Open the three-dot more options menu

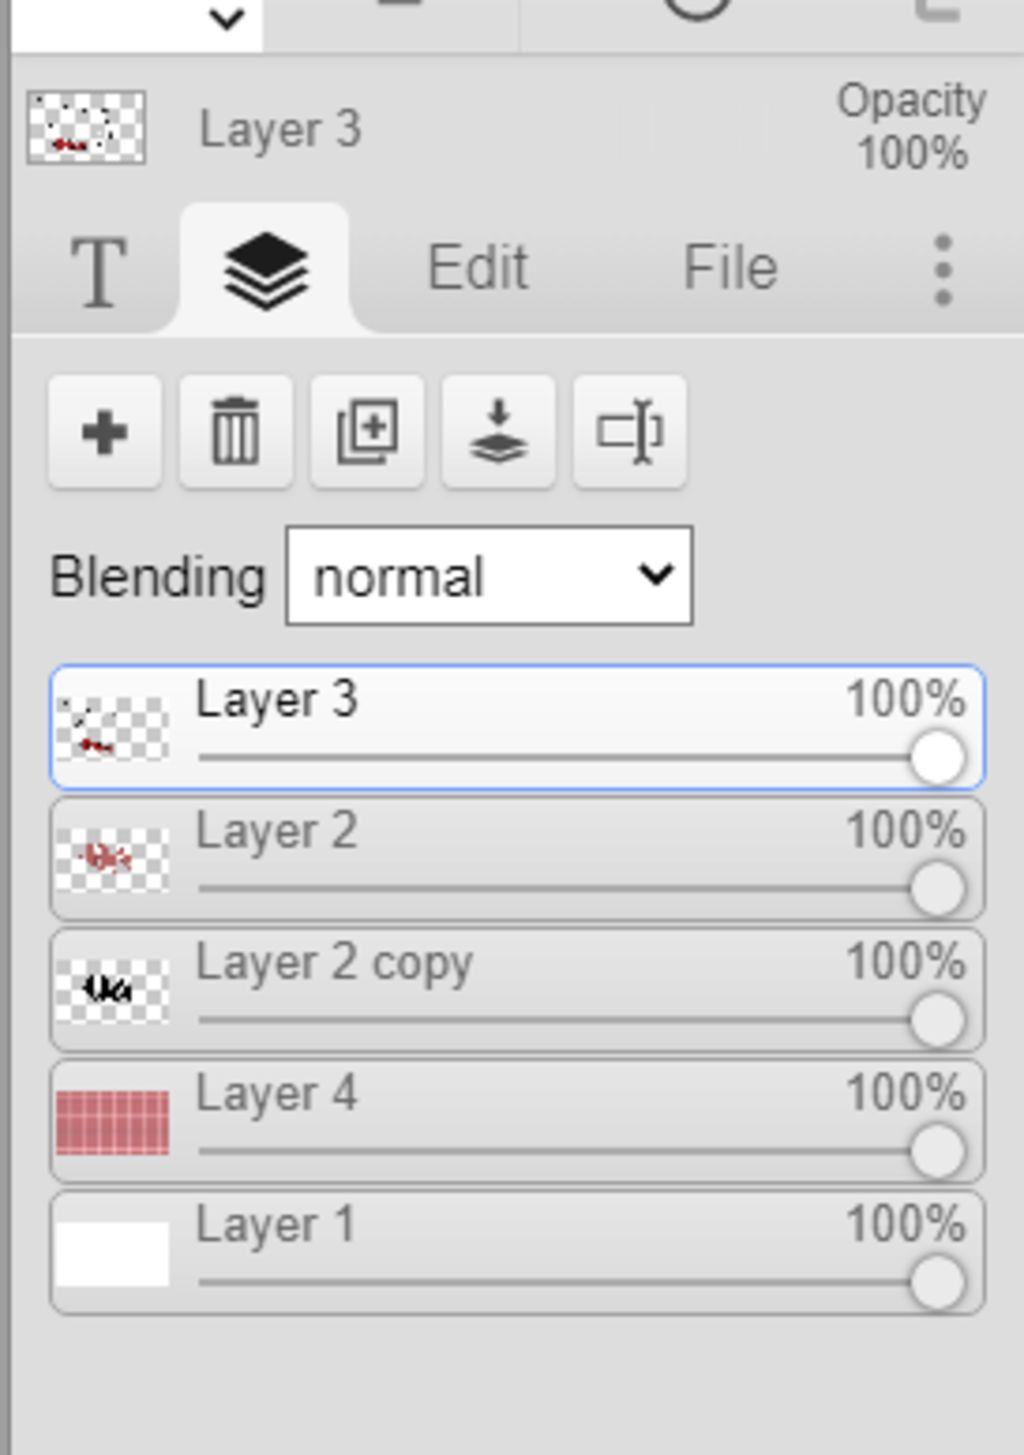point(942,270)
